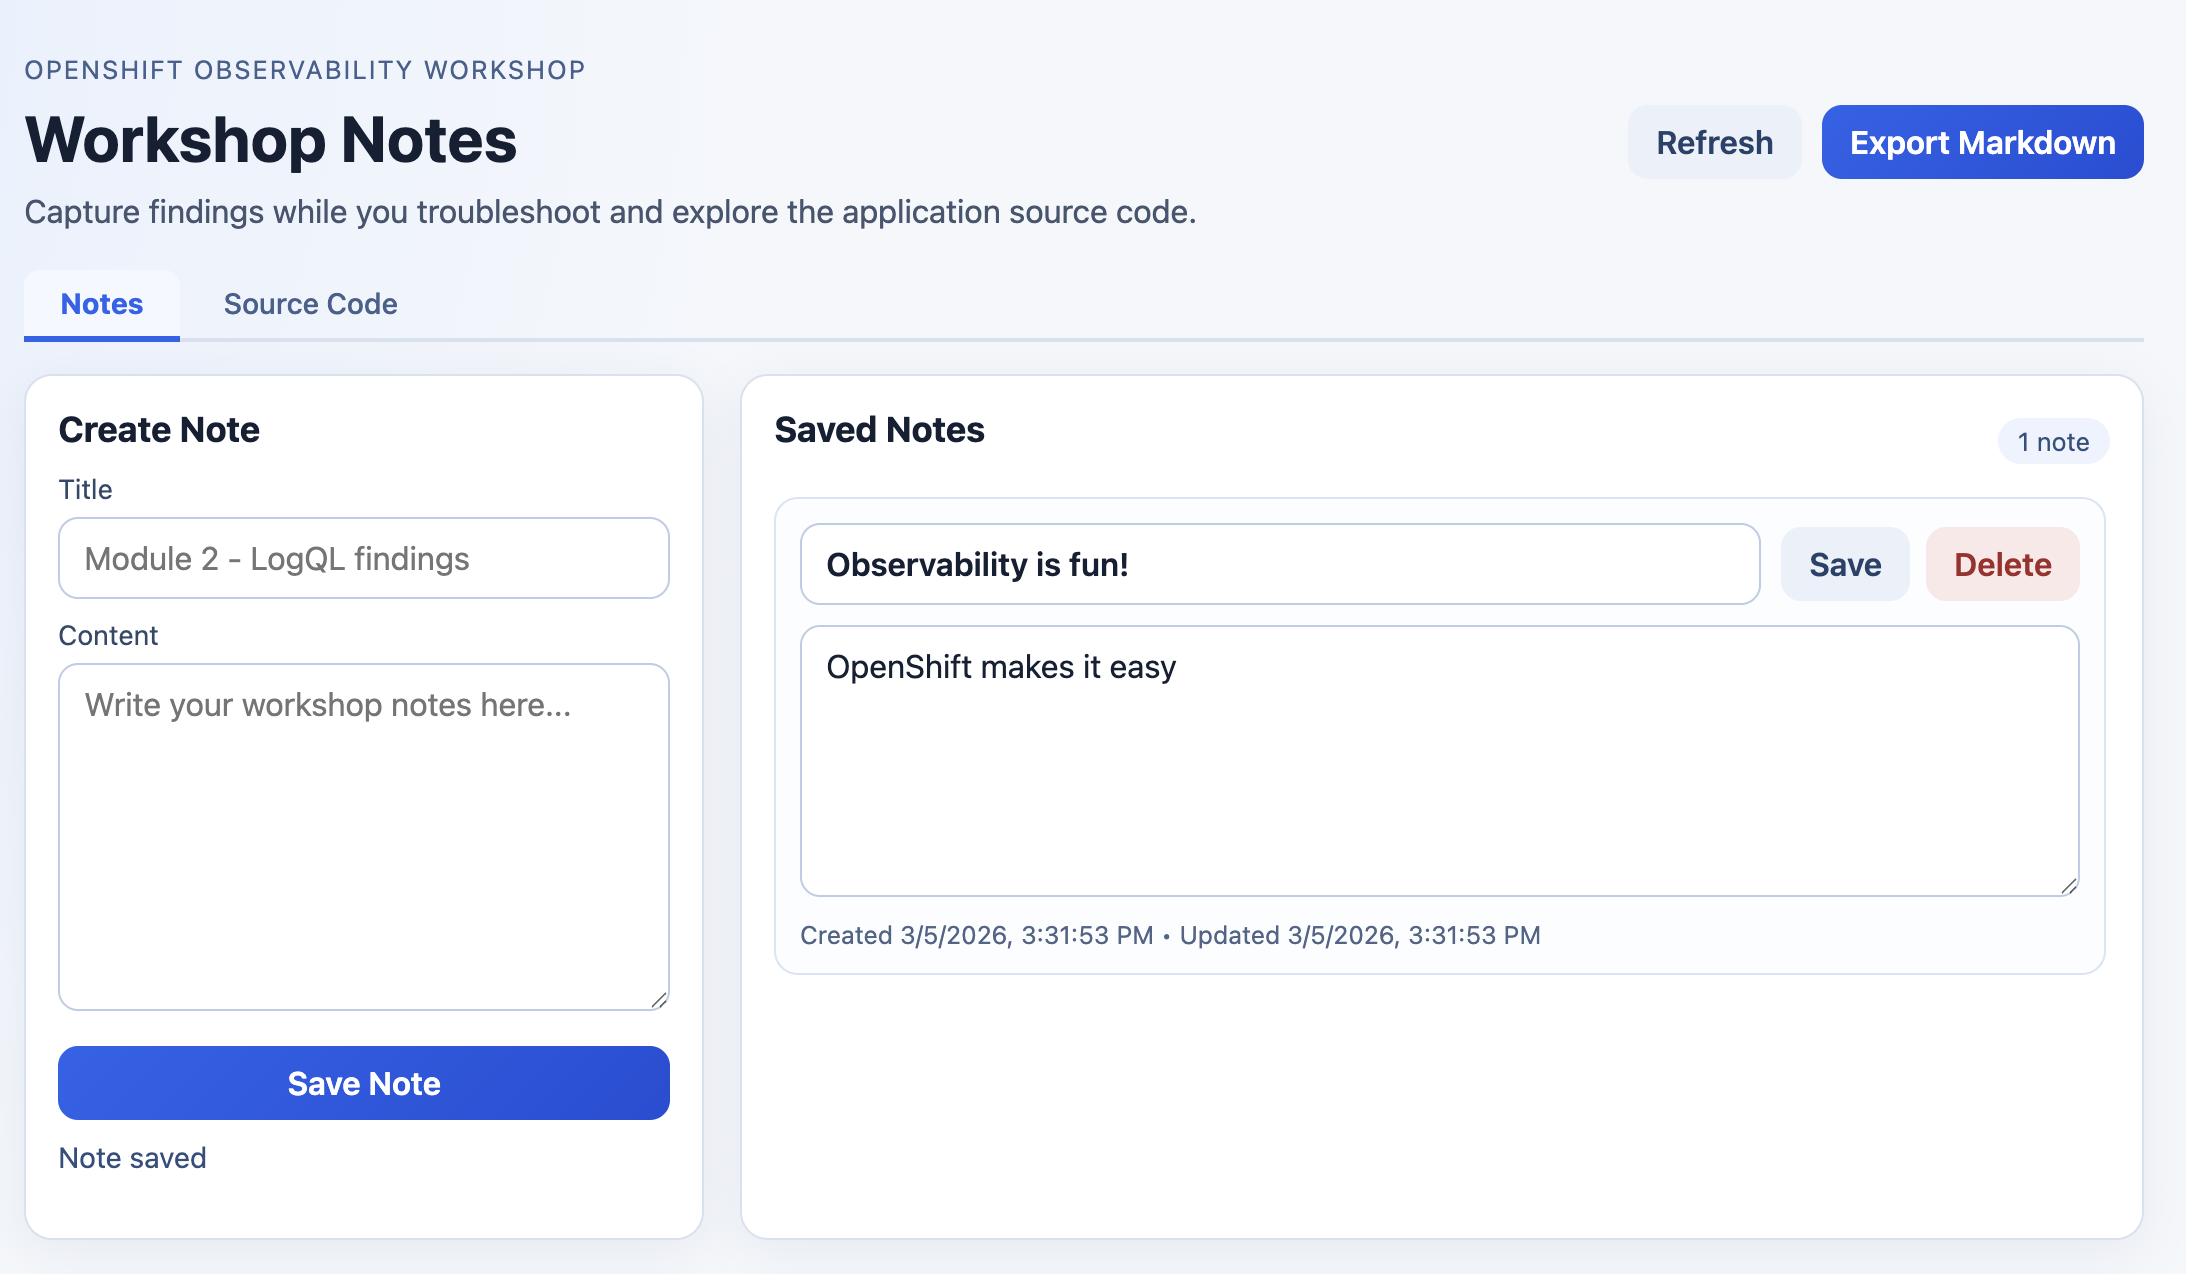Click the saved note's title field
2186x1274 pixels.
click(x=1279, y=563)
